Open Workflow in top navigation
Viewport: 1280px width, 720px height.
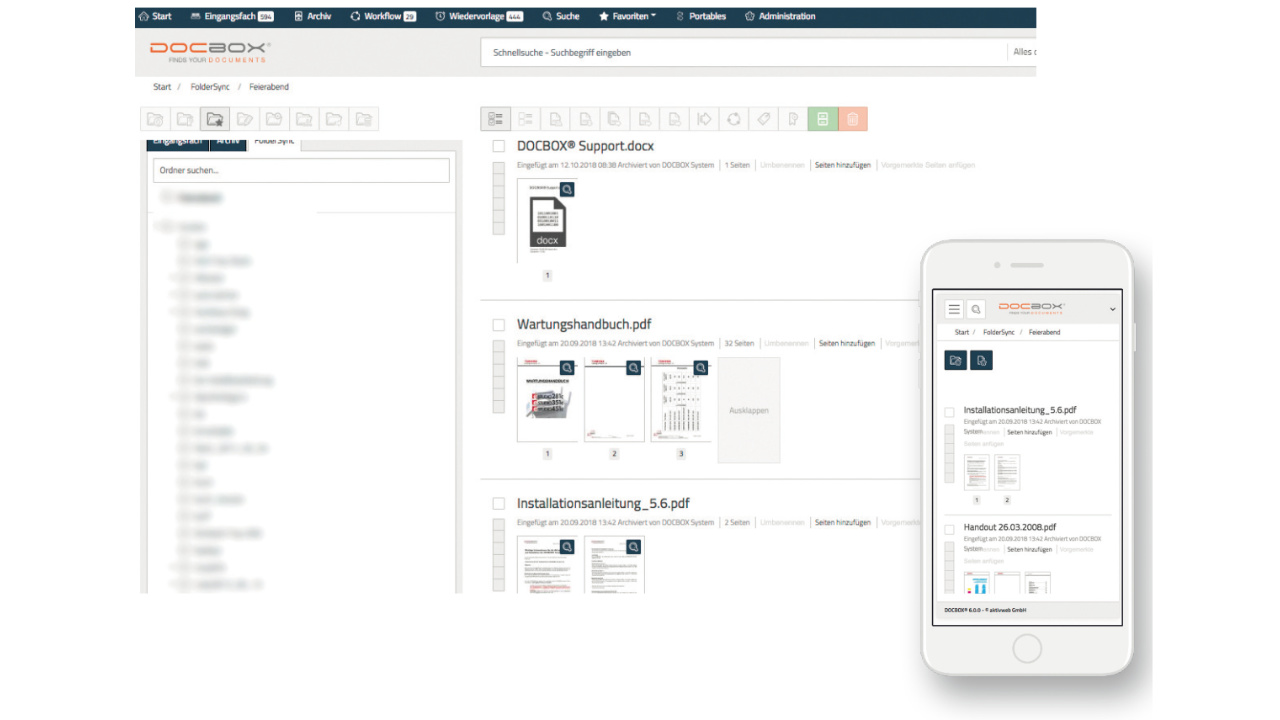point(383,16)
